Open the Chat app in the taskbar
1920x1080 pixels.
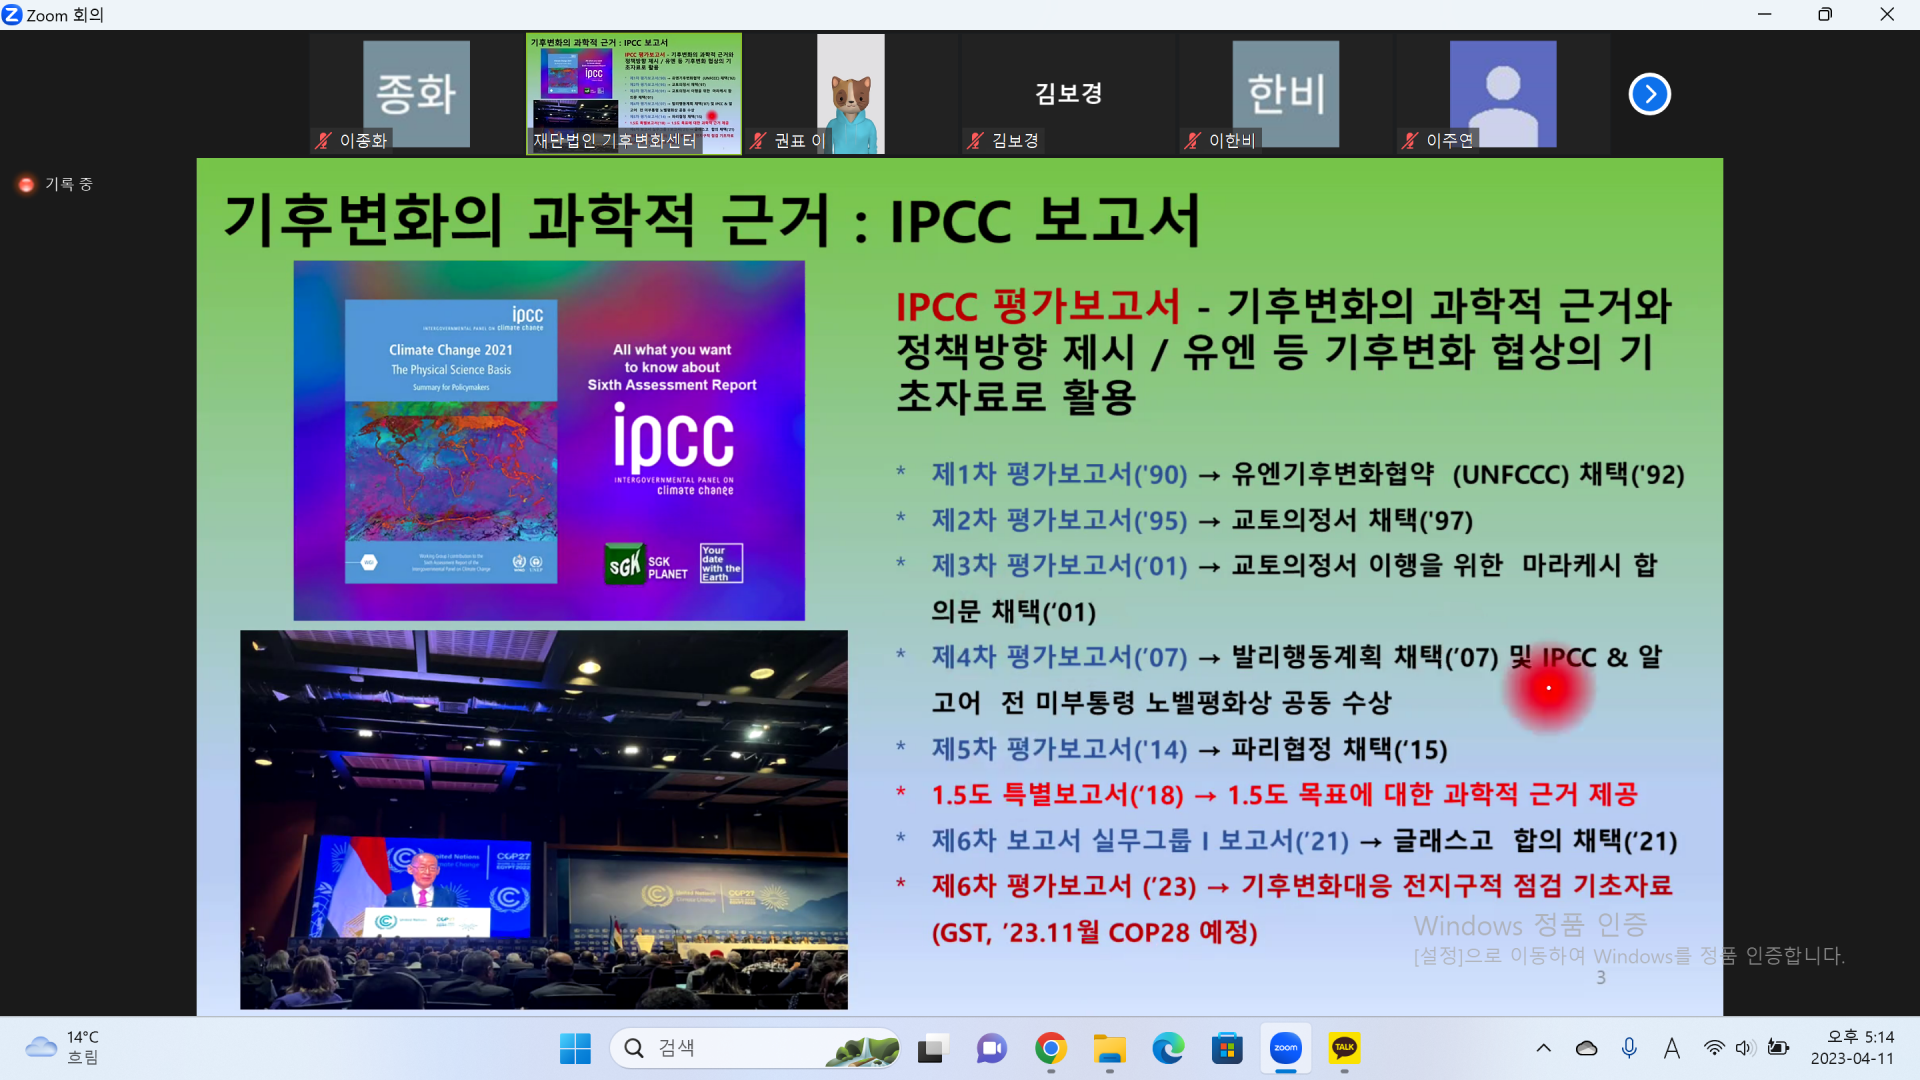tap(991, 1048)
